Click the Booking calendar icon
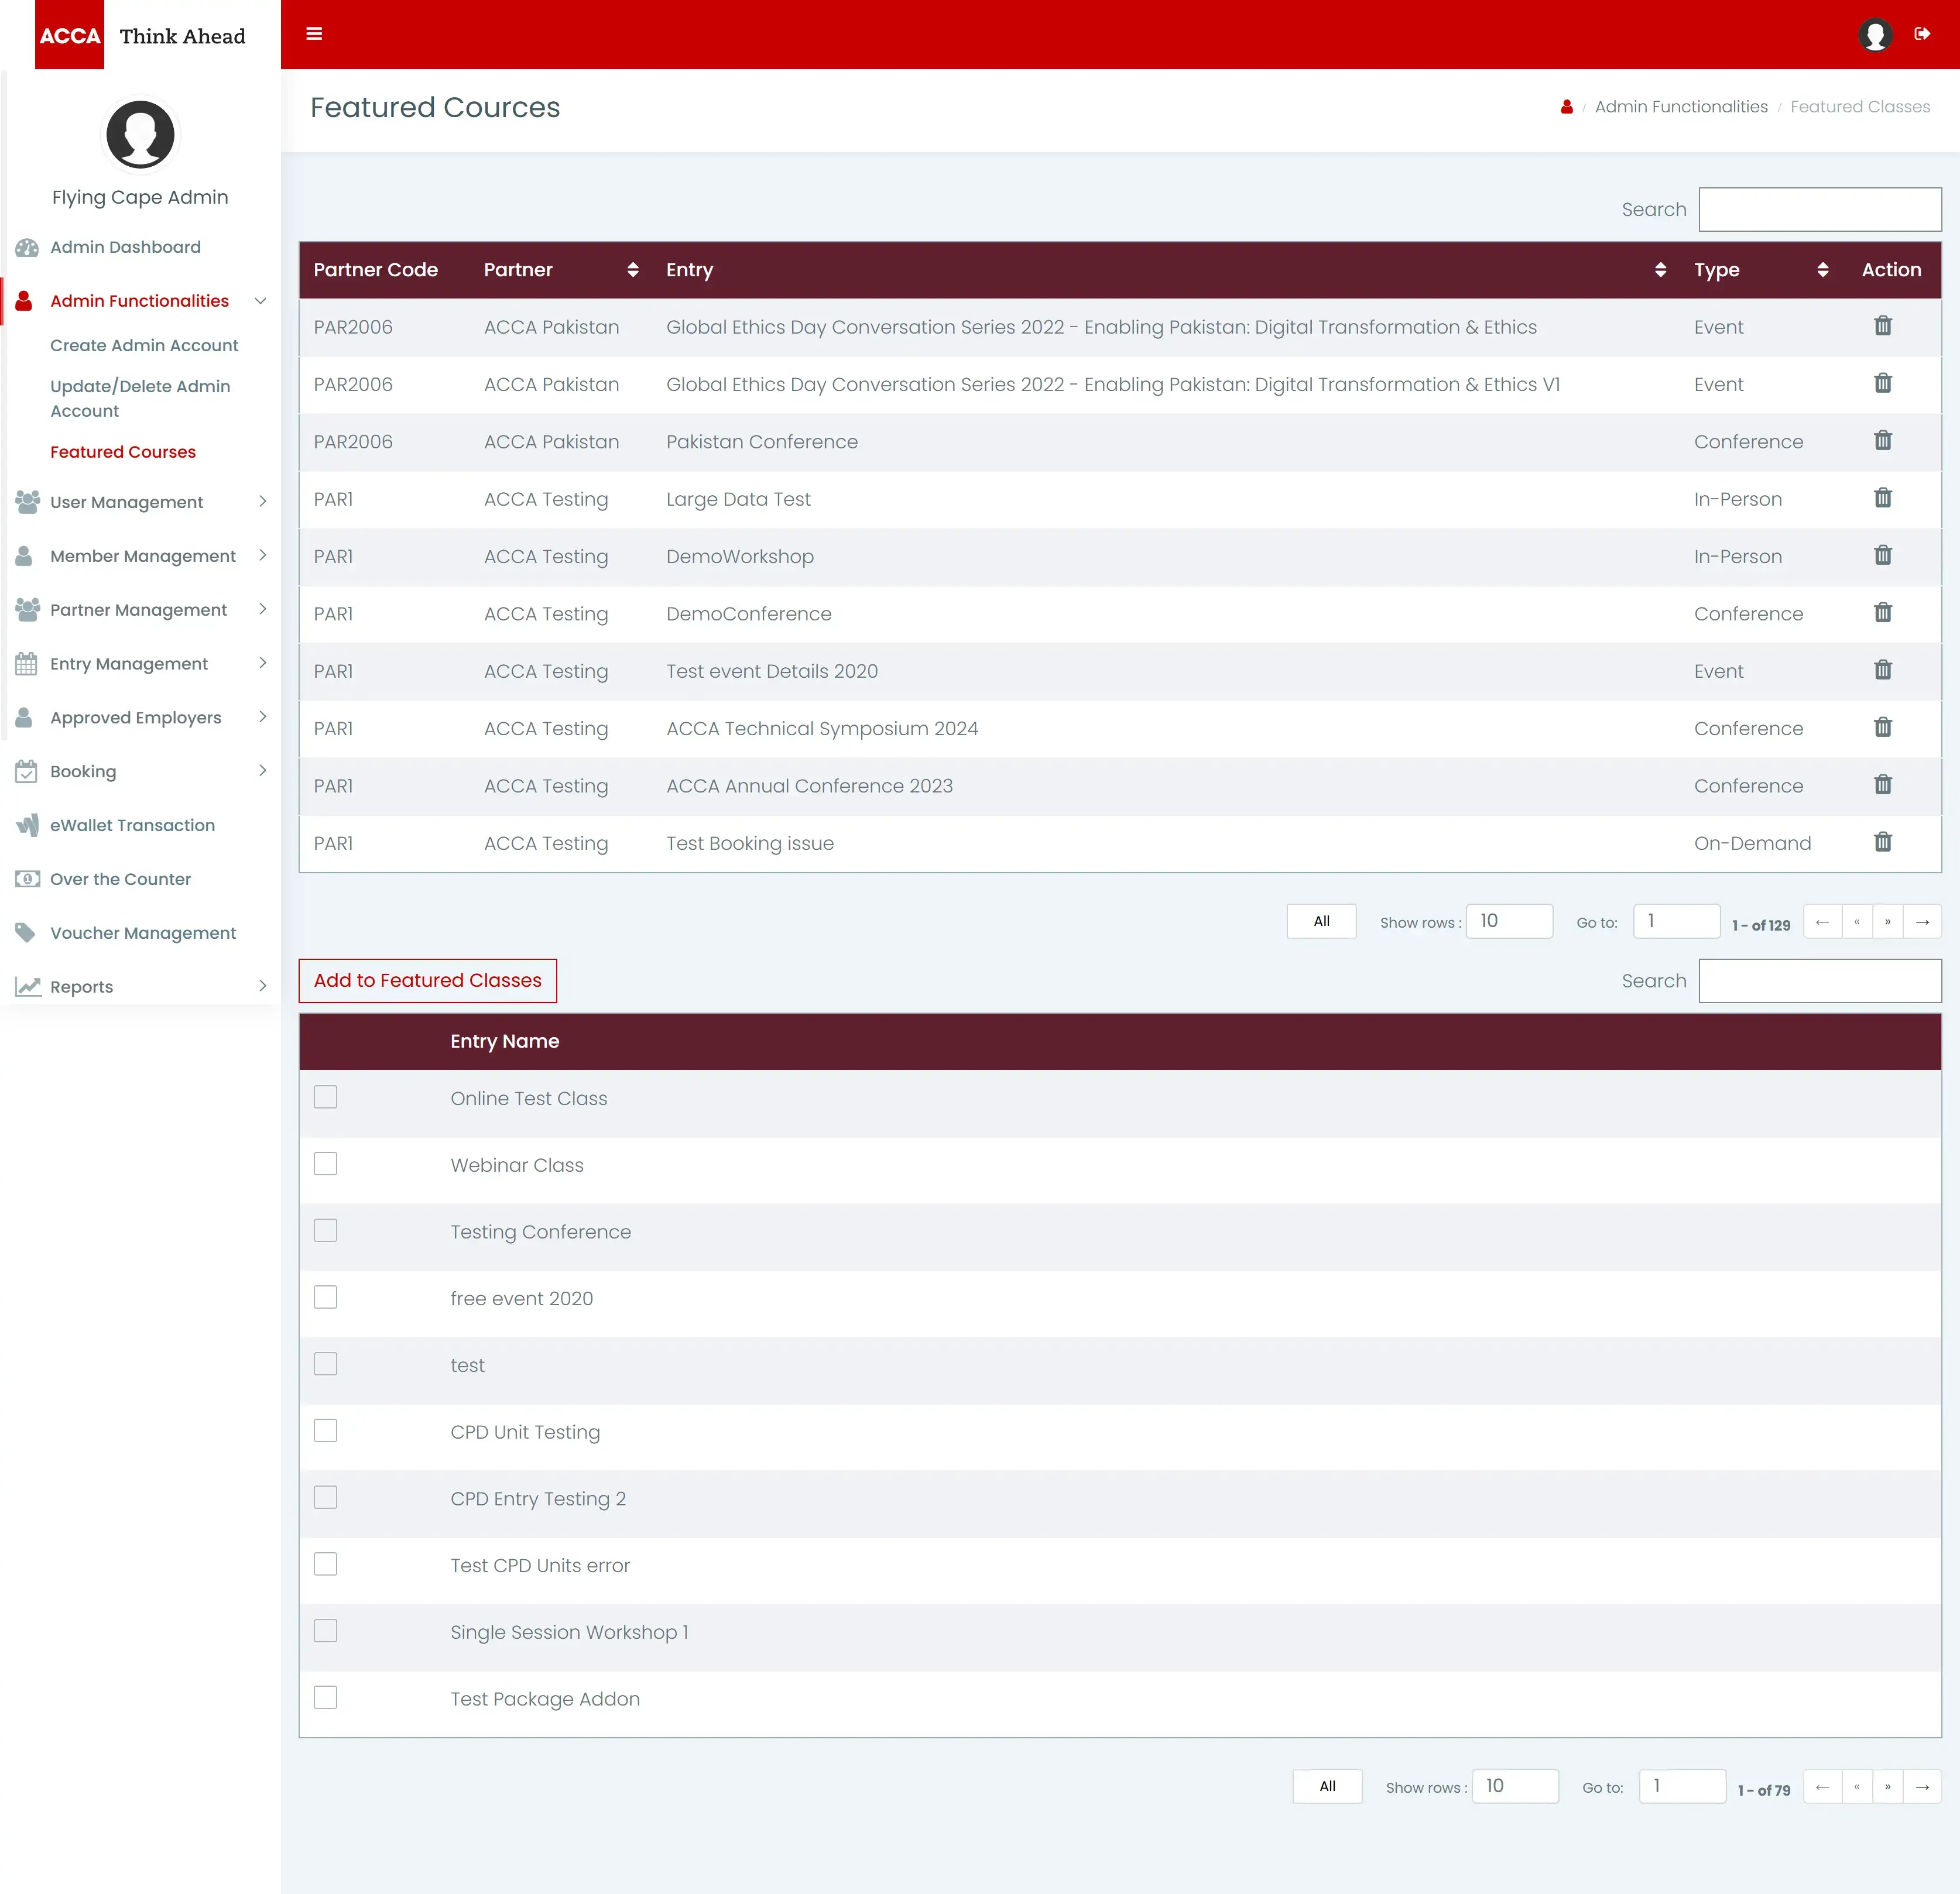Screen dimensions: 1960x1894 point(26,770)
